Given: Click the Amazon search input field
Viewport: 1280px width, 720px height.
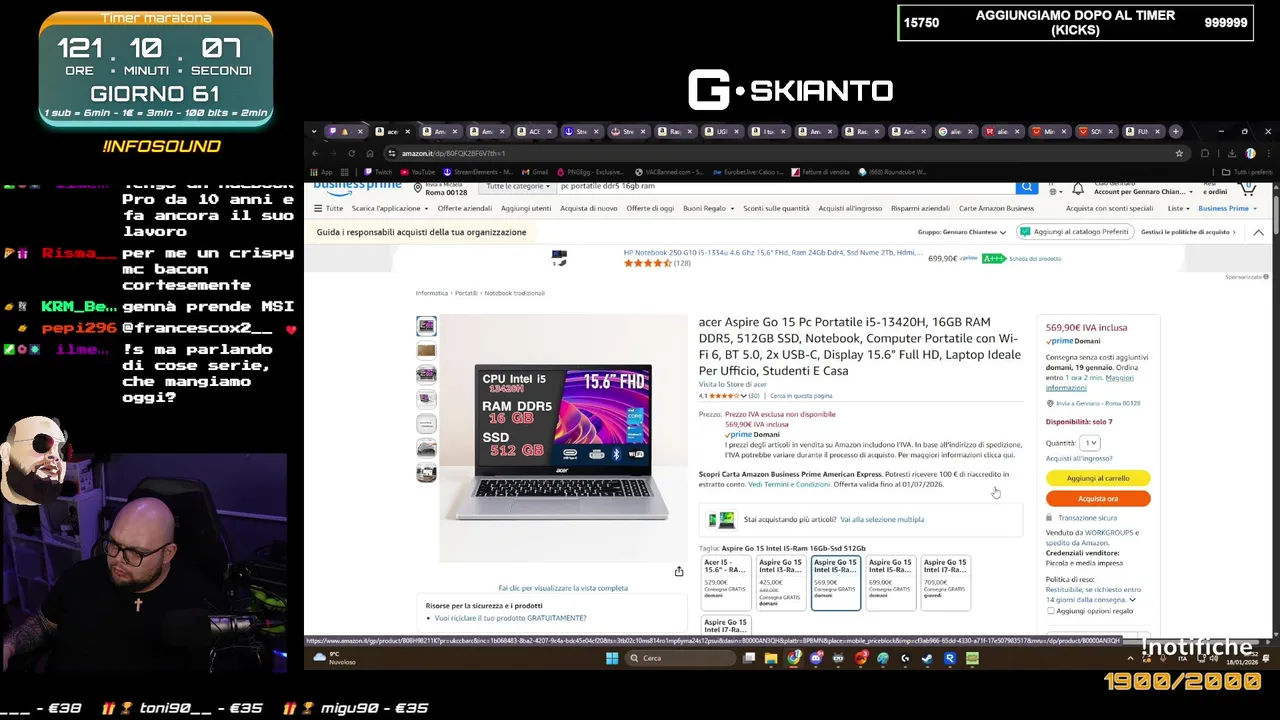Looking at the screenshot, I should tap(786, 186).
